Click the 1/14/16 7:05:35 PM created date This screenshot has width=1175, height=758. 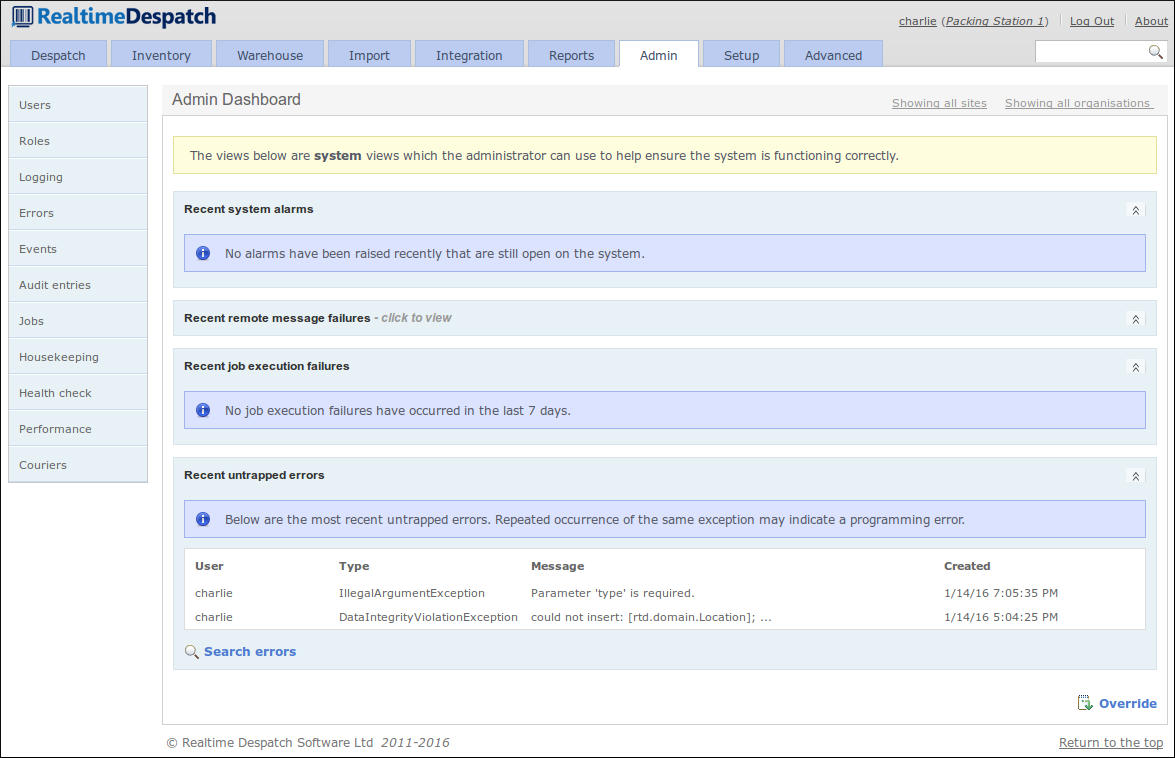1000,593
